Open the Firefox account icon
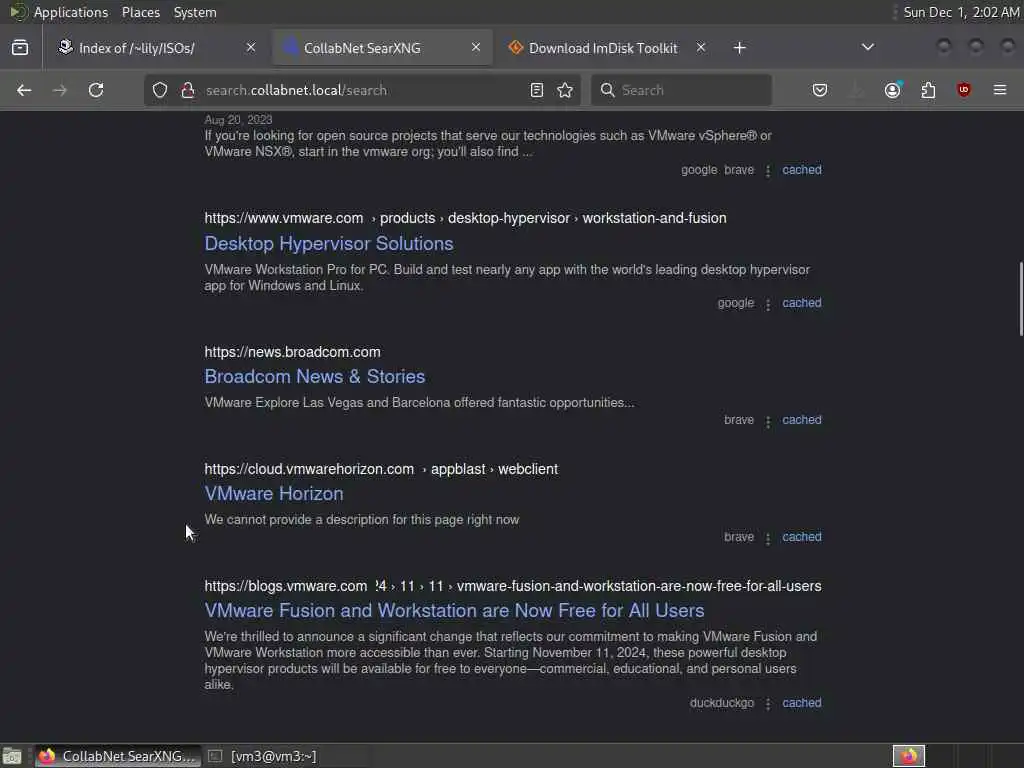This screenshot has width=1024, height=768. (893, 90)
